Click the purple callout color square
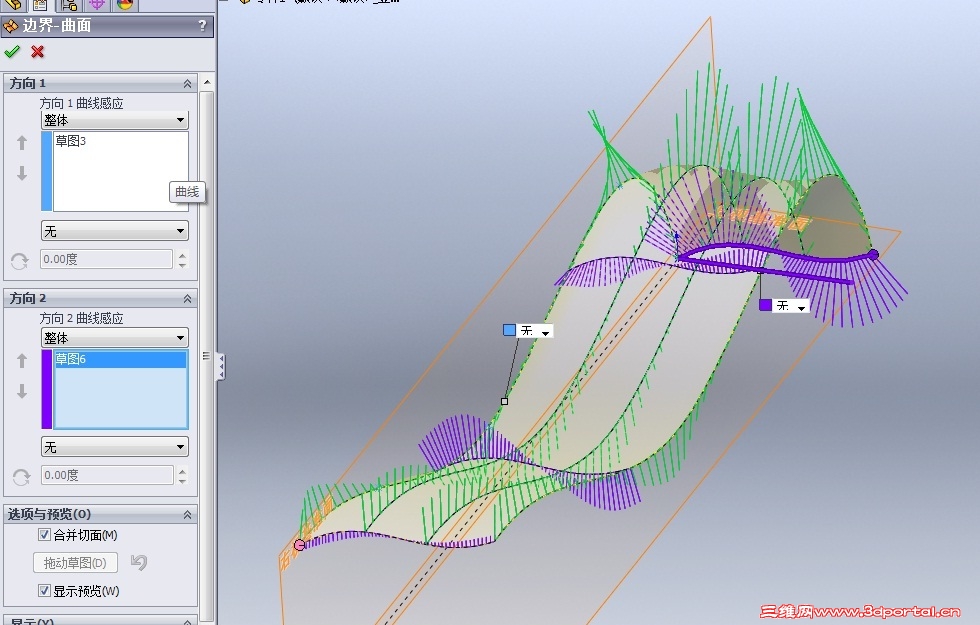 pos(765,305)
